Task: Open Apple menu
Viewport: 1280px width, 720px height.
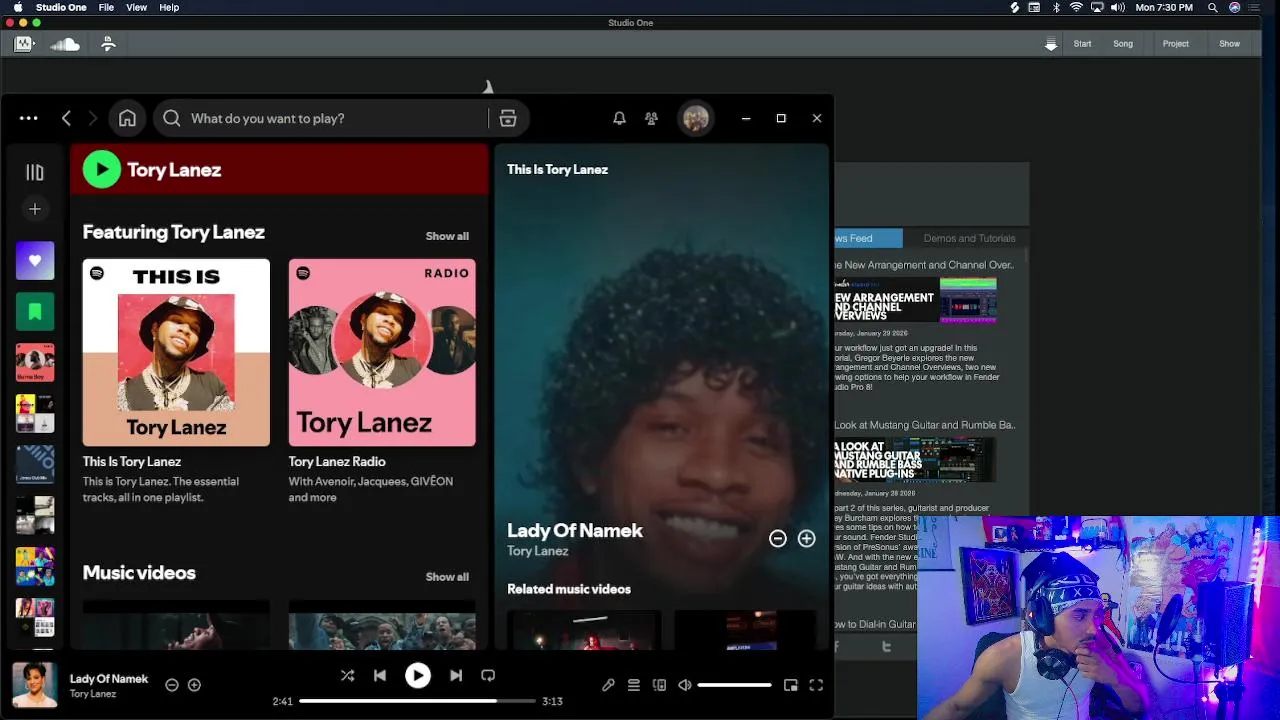Action: tap(17, 7)
